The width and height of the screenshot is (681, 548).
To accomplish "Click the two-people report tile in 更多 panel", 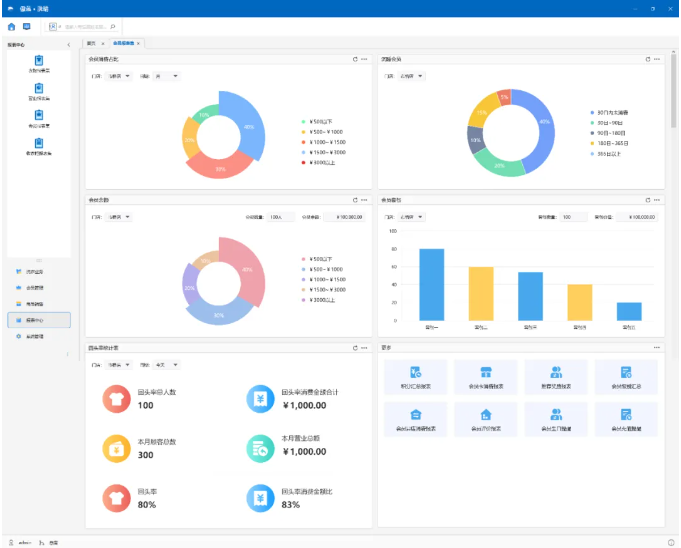I will point(556,376).
